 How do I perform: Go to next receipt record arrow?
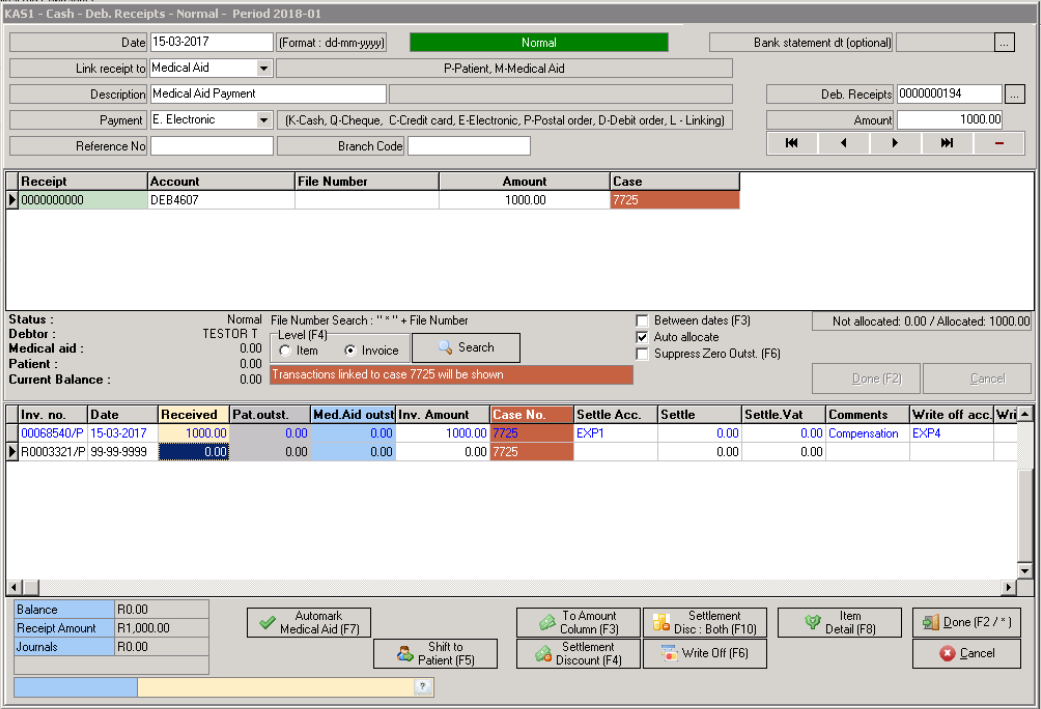point(895,143)
